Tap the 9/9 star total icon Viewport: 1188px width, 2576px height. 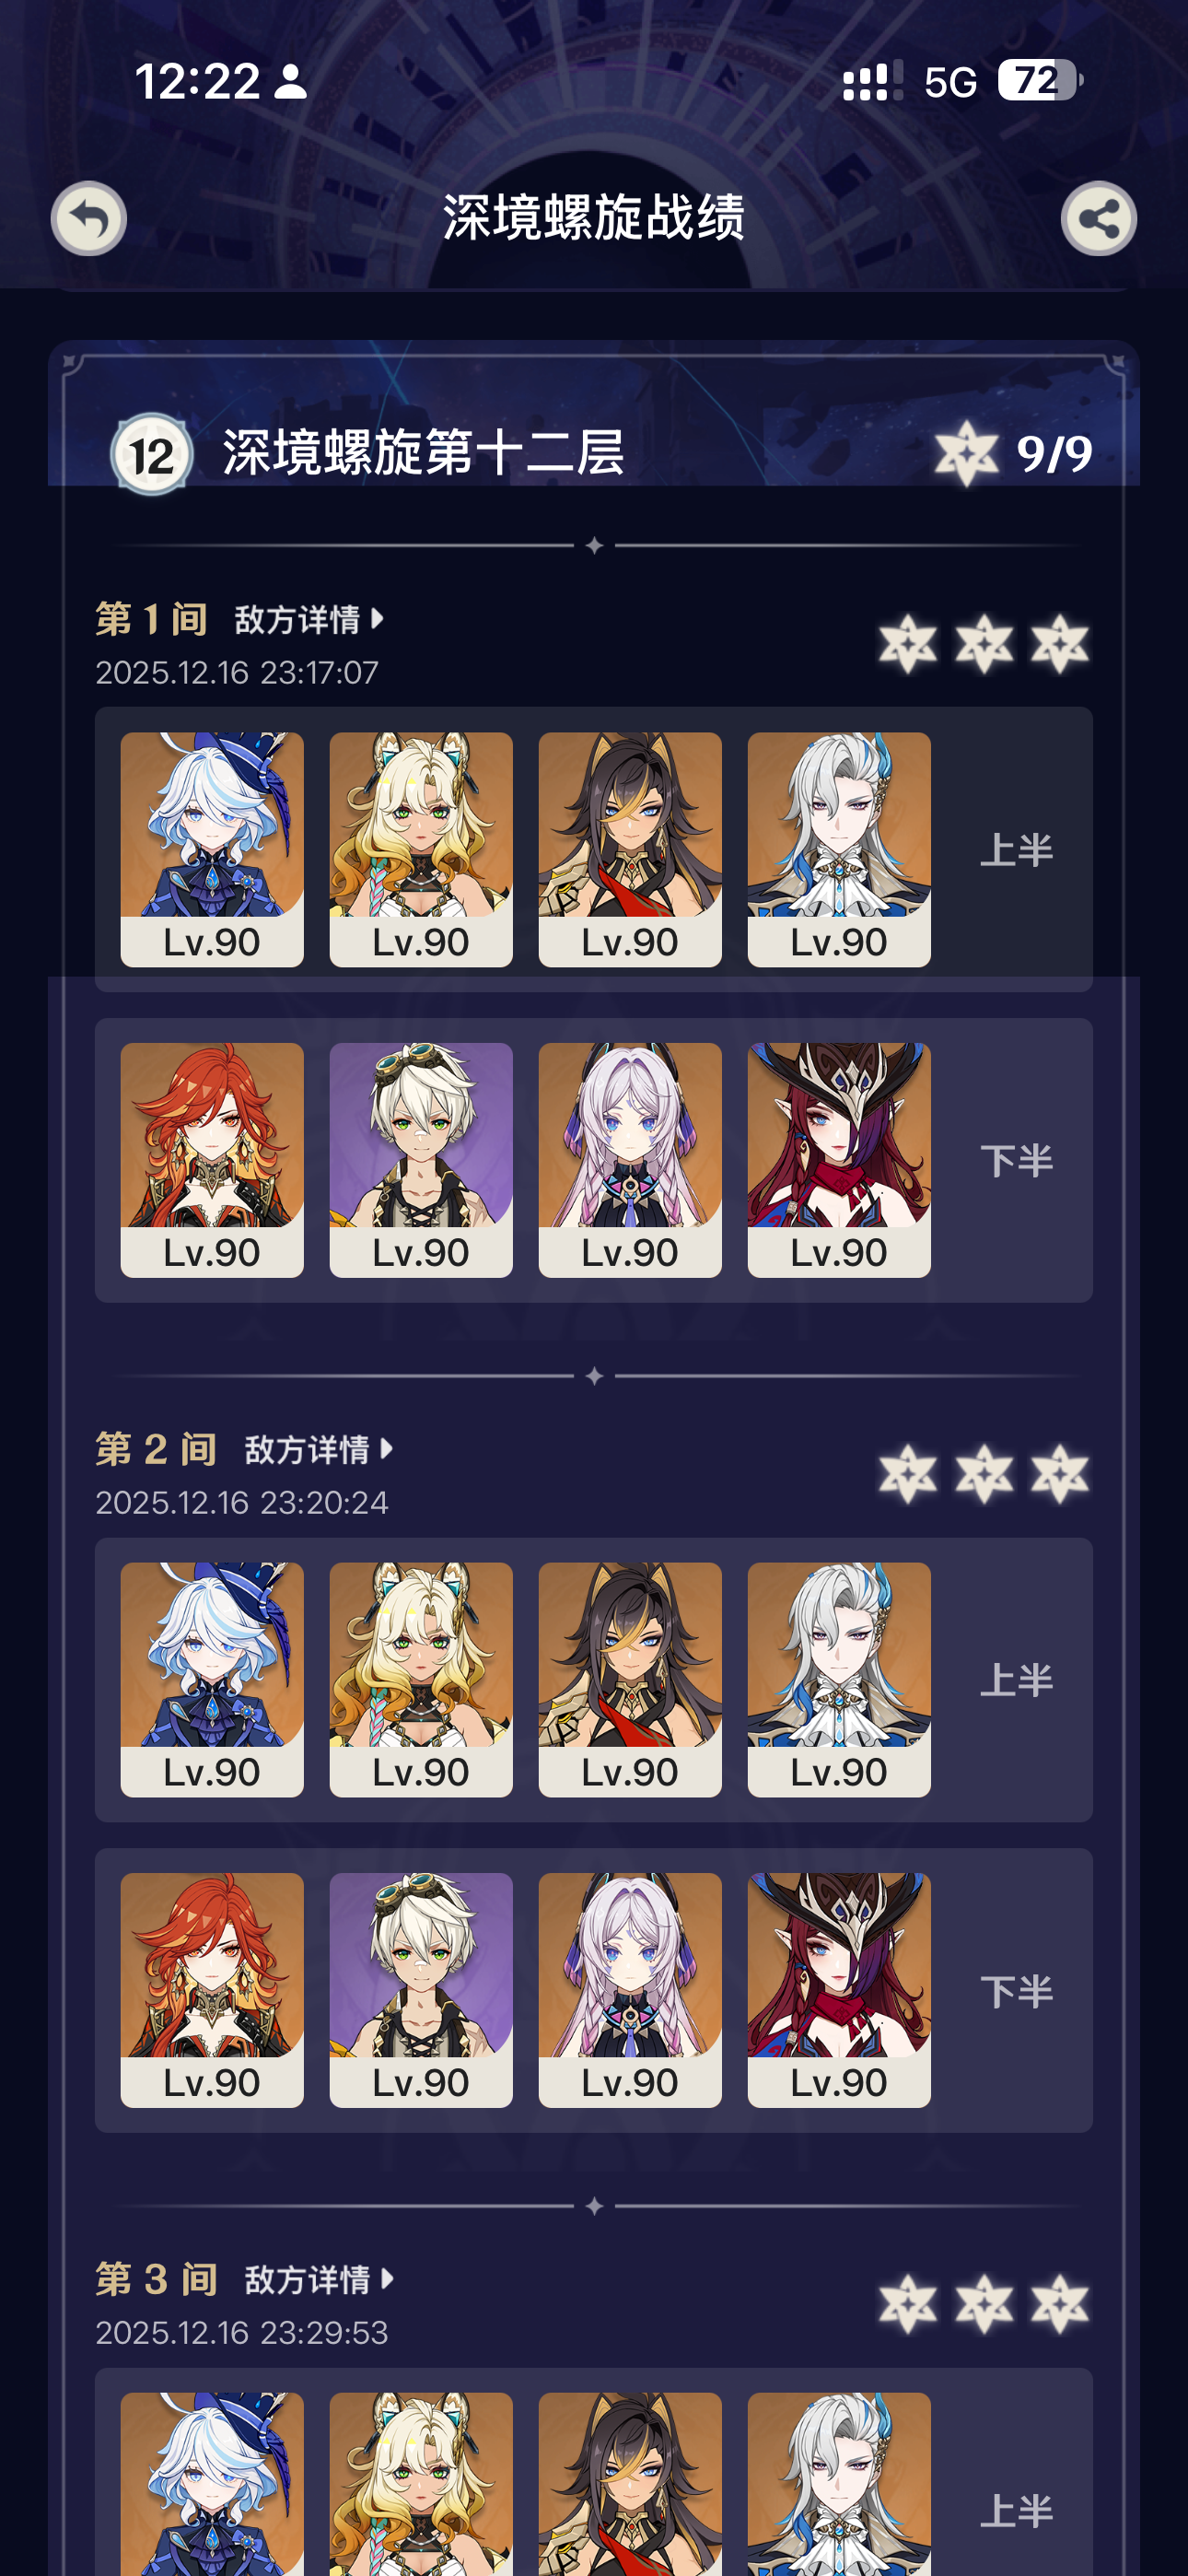coord(966,454)
